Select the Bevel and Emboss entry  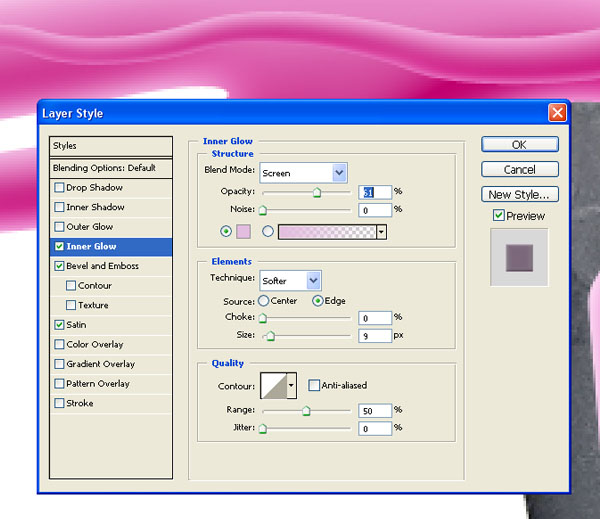click(x=111, y=266)
